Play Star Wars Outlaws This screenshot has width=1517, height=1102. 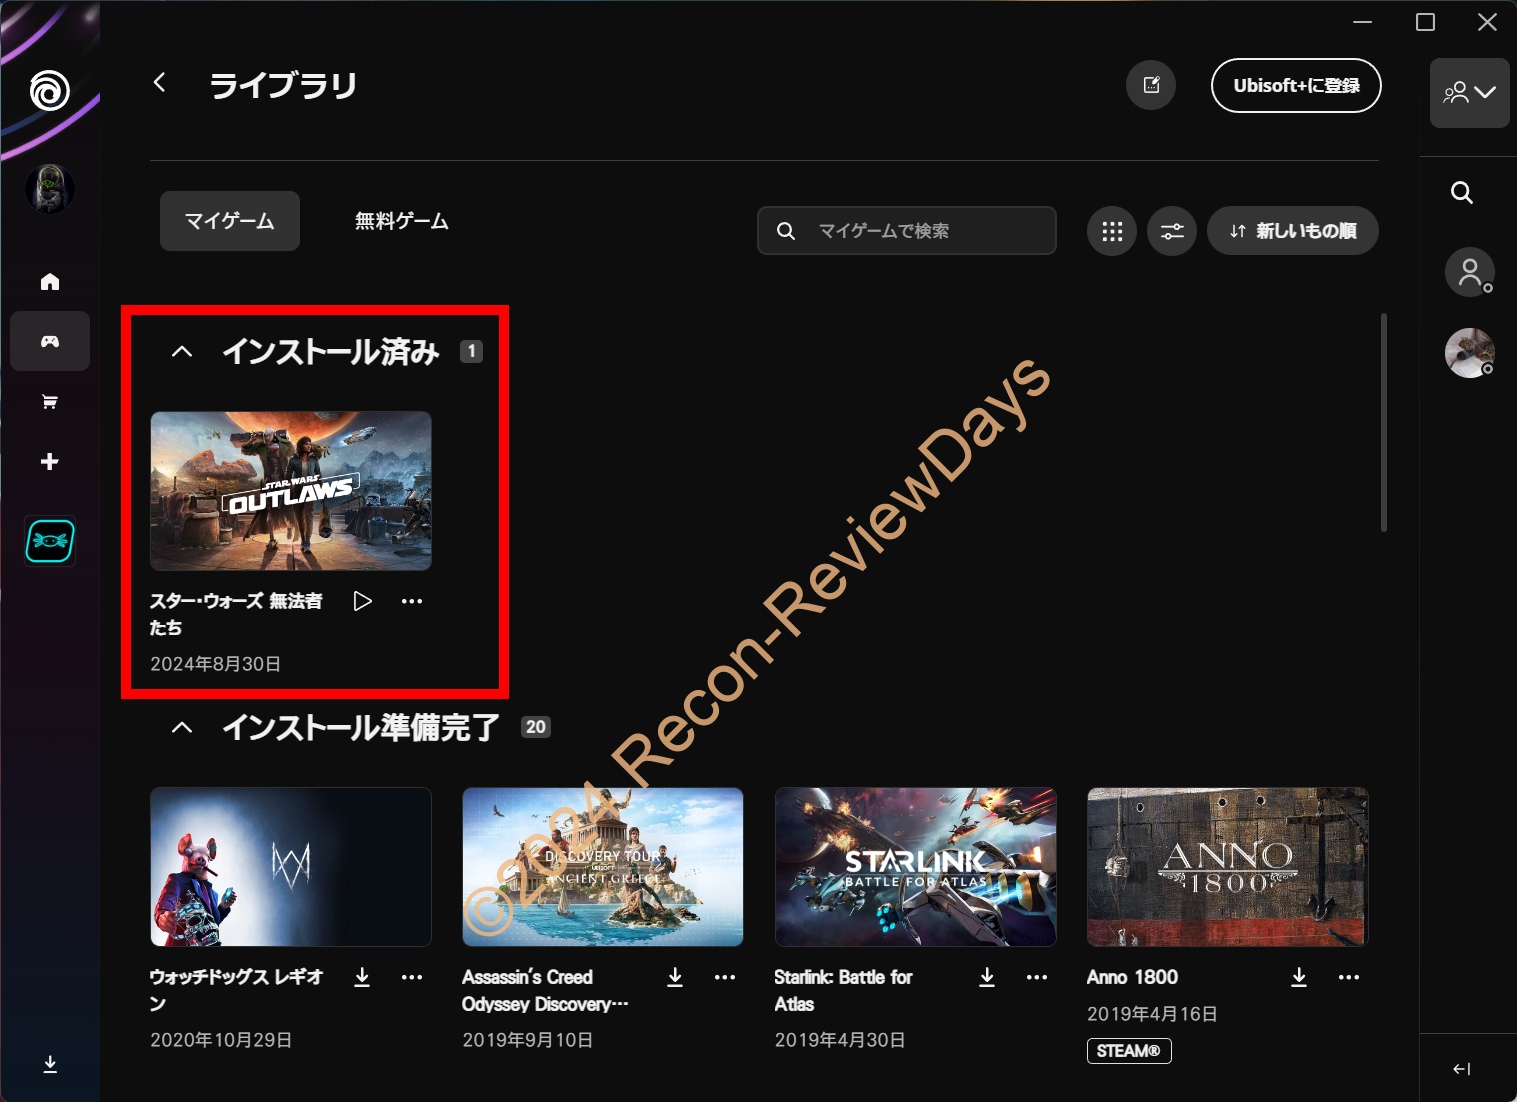363,601
